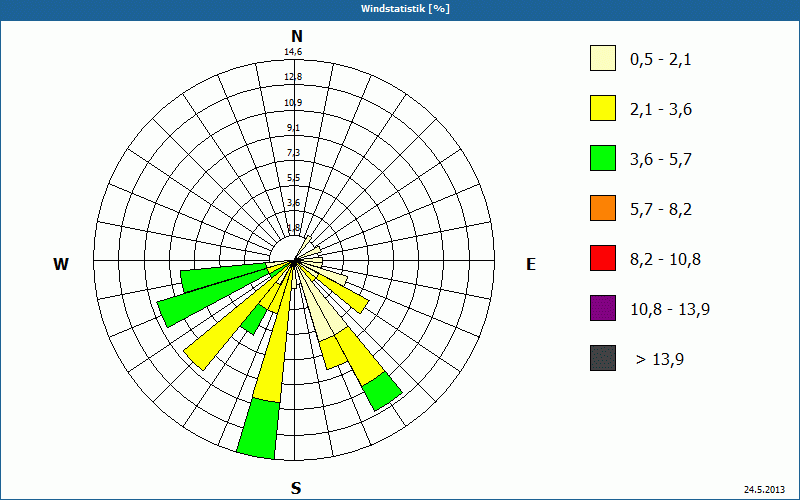Image resolution: width=800 pixels, height=500 pixels.
Task: Click the date 24.5.2013
Action: coord(765,490)
